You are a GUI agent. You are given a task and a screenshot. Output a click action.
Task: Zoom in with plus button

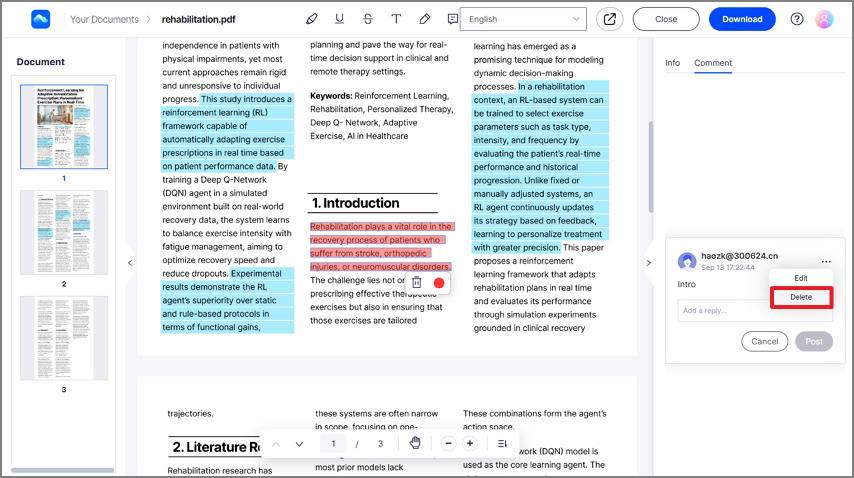(469, 444)
